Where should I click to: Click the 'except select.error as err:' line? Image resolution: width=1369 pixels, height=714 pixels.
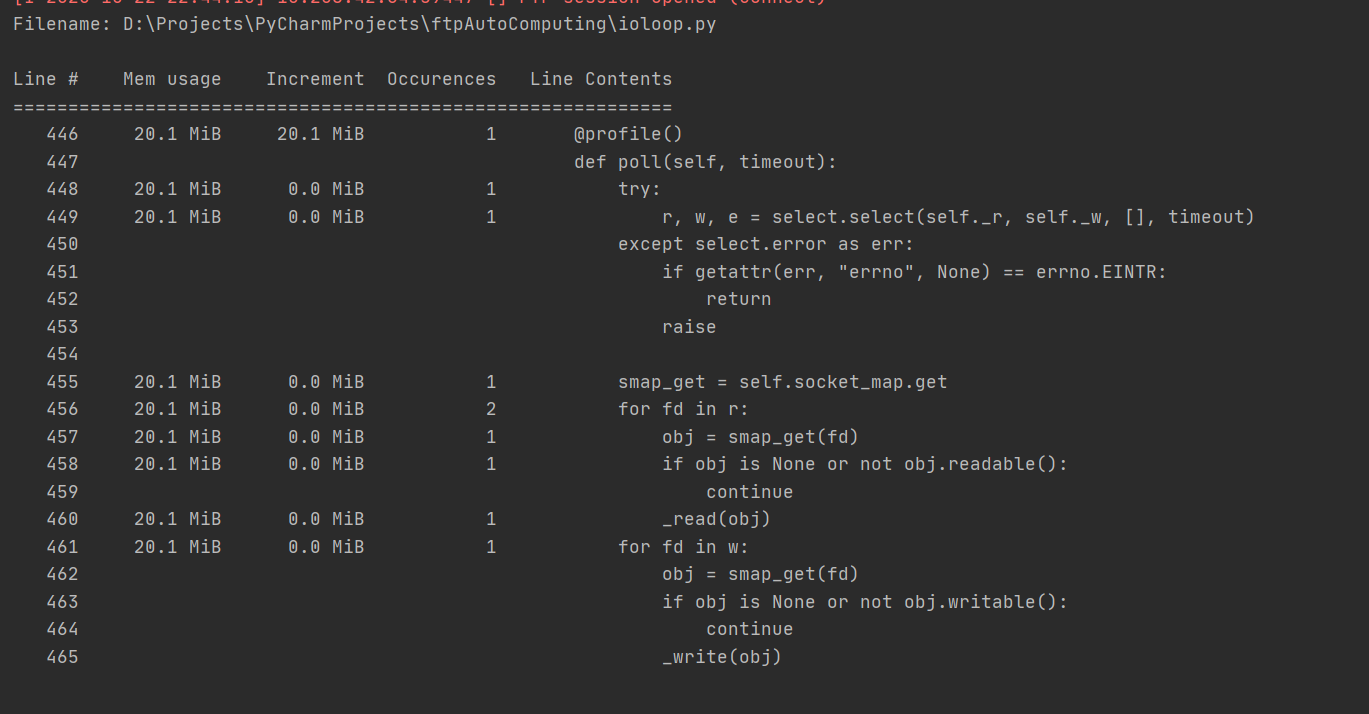pos(766,244)
